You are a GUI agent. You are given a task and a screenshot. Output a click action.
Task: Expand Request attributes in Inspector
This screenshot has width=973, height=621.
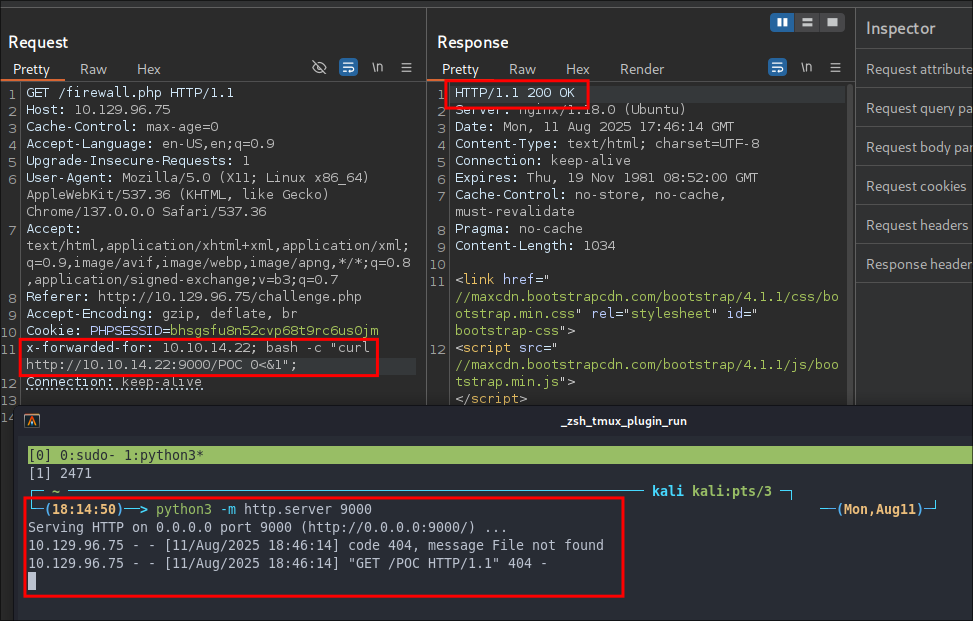point(914,69)
